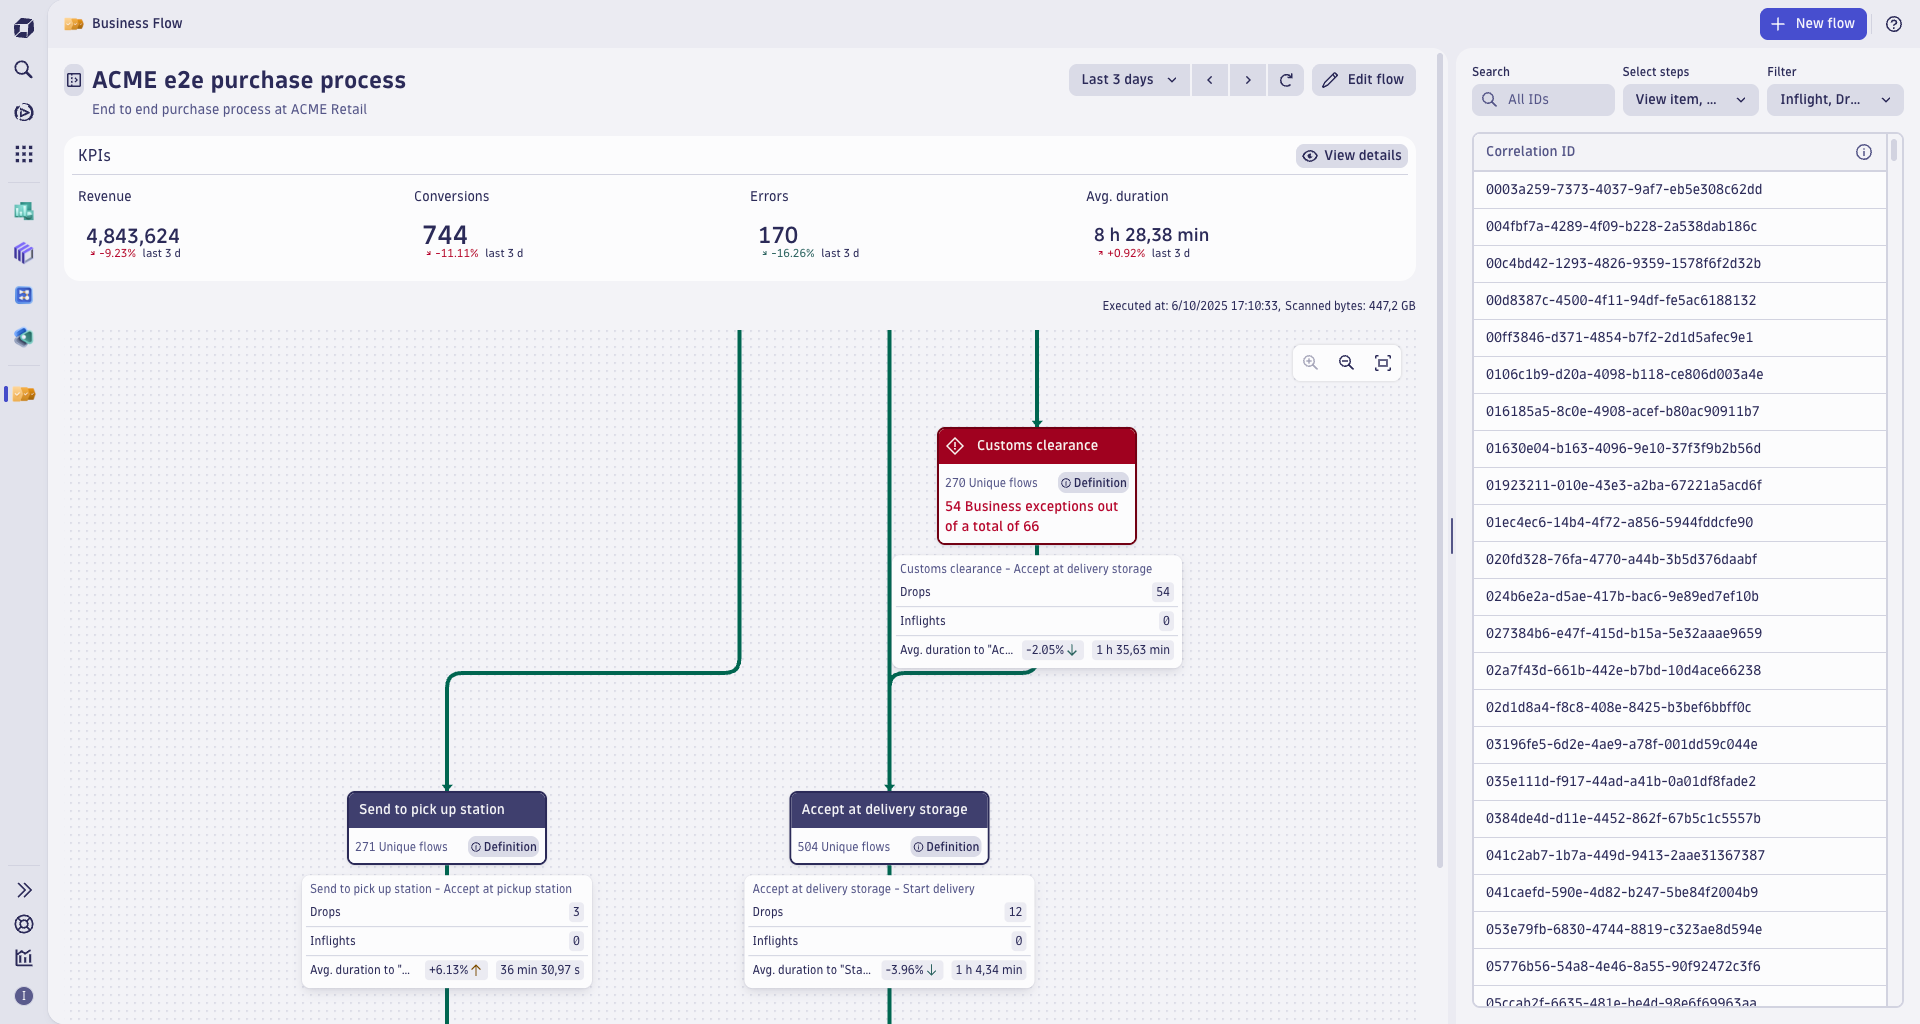Click the All IDs search field
1920x1024 pixels.
[1543, 100]
